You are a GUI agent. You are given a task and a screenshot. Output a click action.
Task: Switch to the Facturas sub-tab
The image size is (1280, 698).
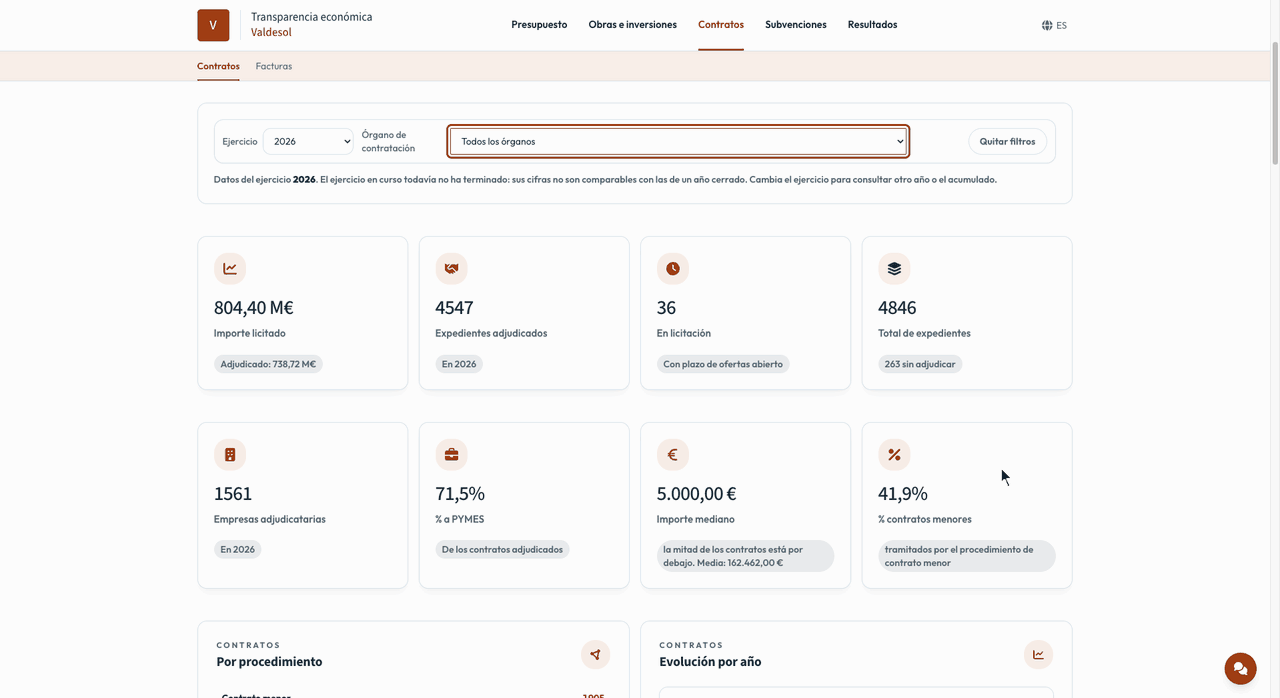click(274, 66)
